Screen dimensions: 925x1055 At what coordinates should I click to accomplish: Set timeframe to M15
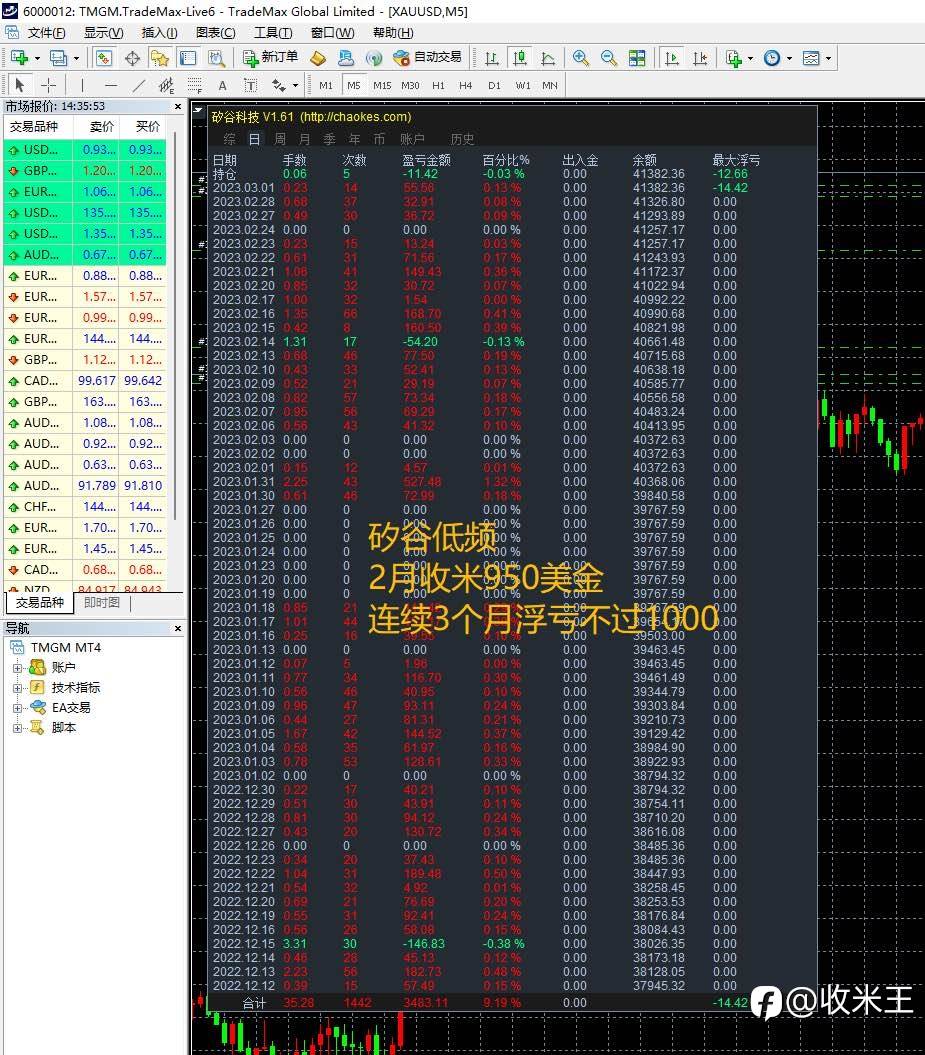(x=381, y=85)
